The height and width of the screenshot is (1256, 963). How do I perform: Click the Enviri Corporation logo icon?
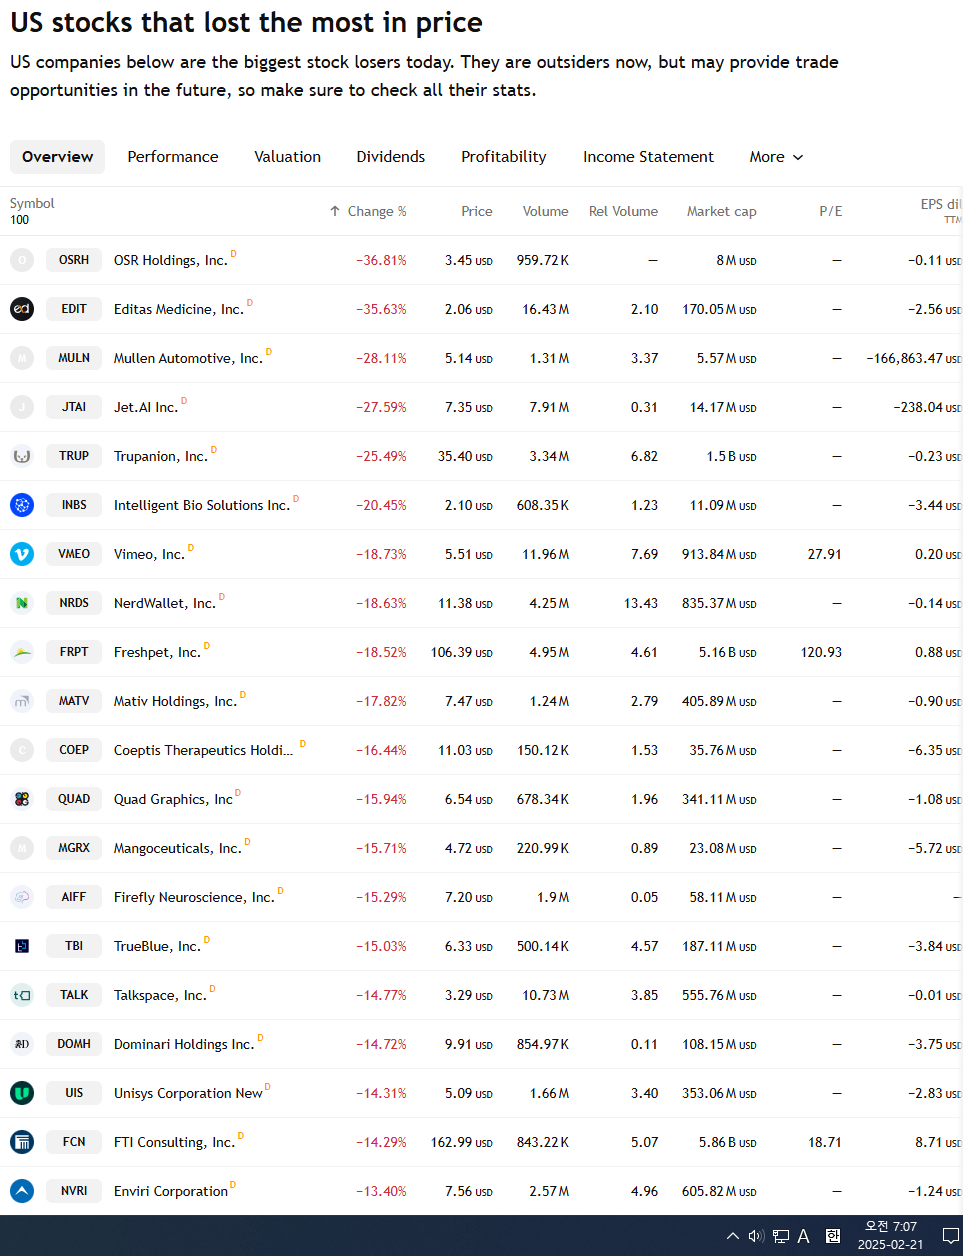tap(22, 1191)
